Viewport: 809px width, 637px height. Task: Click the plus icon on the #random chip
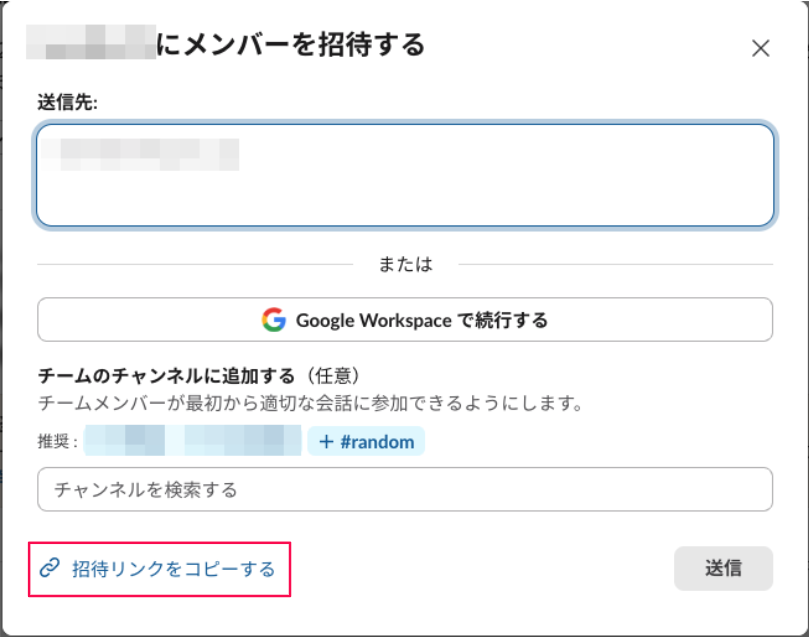[x=326, y=441]
